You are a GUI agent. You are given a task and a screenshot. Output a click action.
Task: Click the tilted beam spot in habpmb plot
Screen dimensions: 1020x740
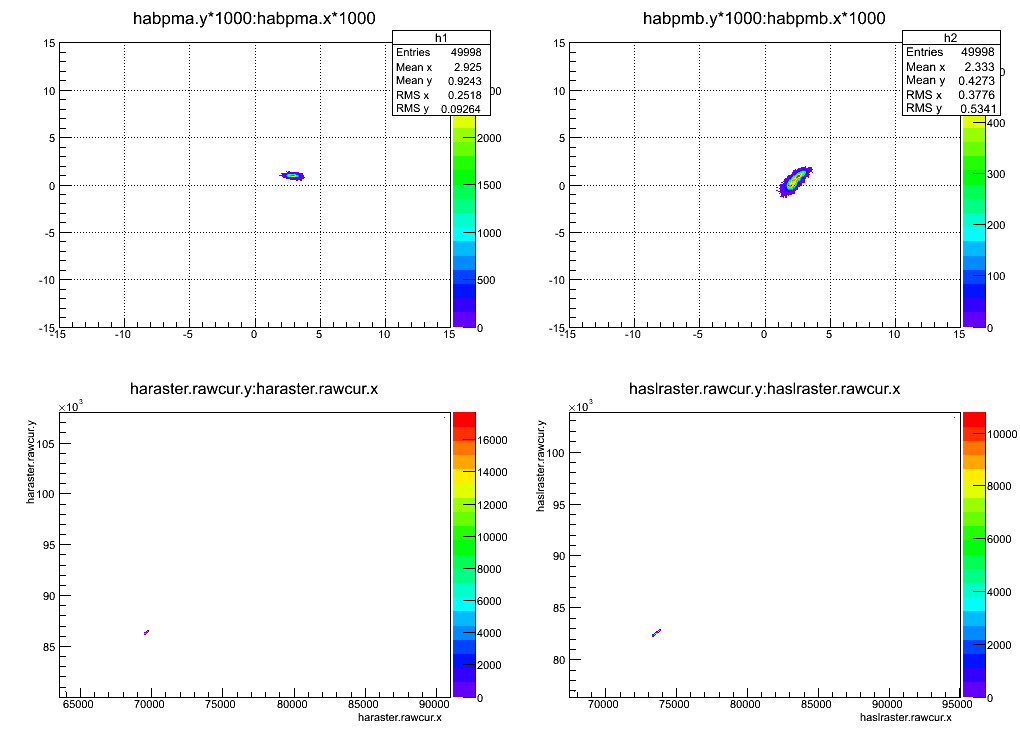click(x=795, y=181)
